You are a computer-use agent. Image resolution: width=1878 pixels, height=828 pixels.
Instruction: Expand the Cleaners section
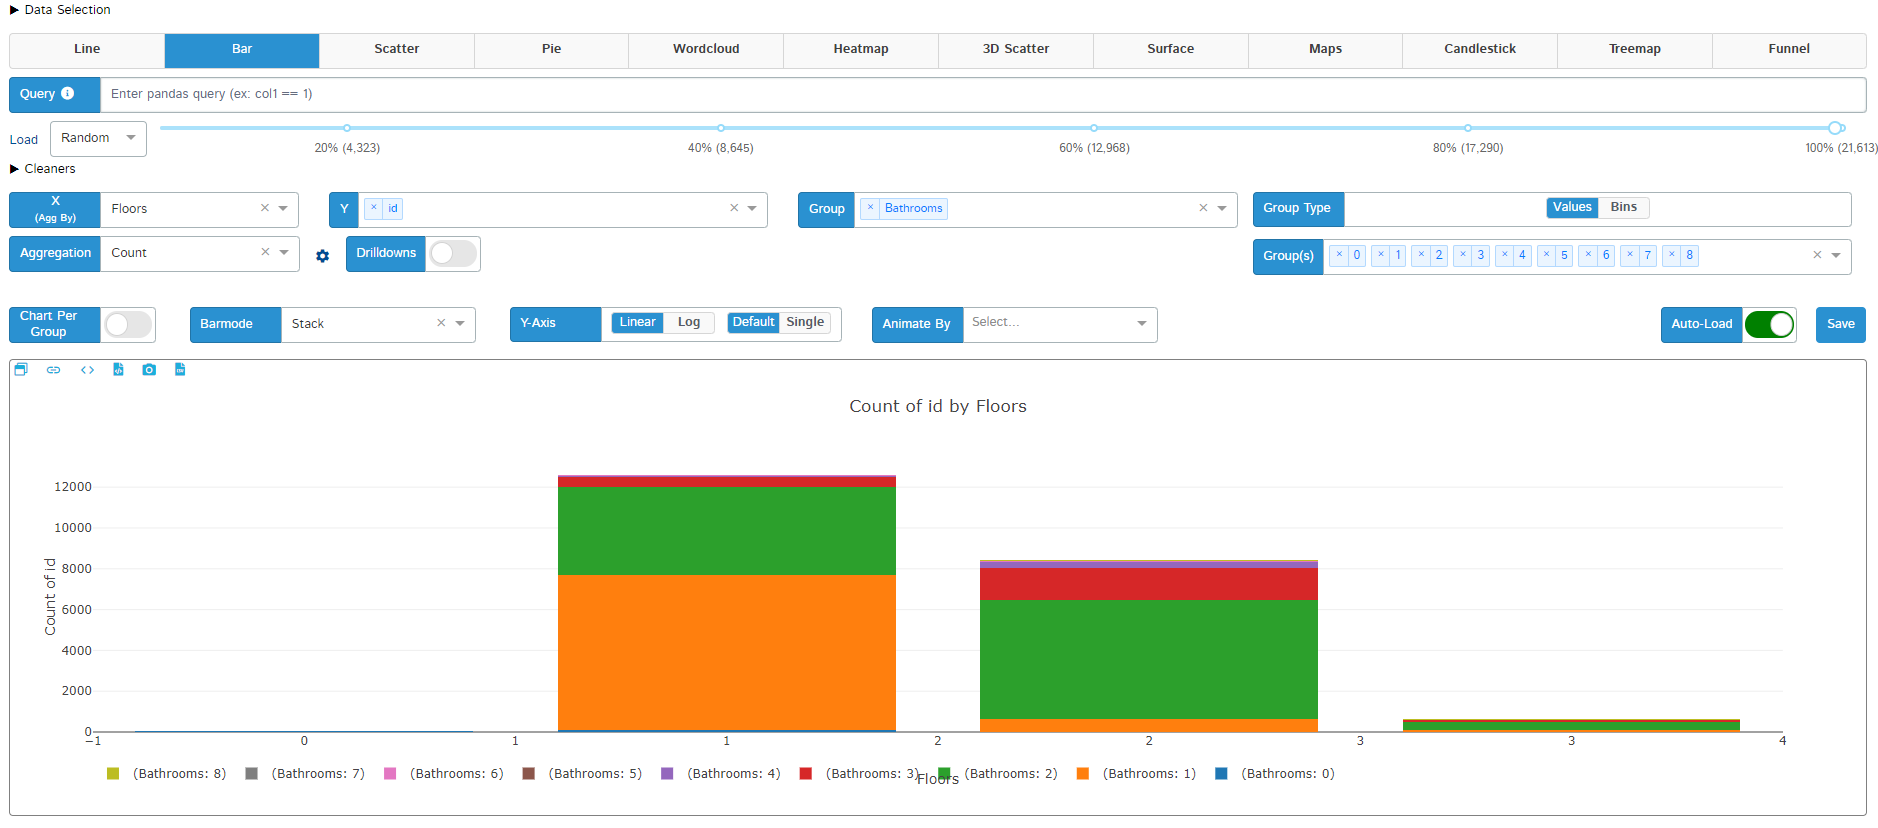pyautogui.click(x=43, y=169)
